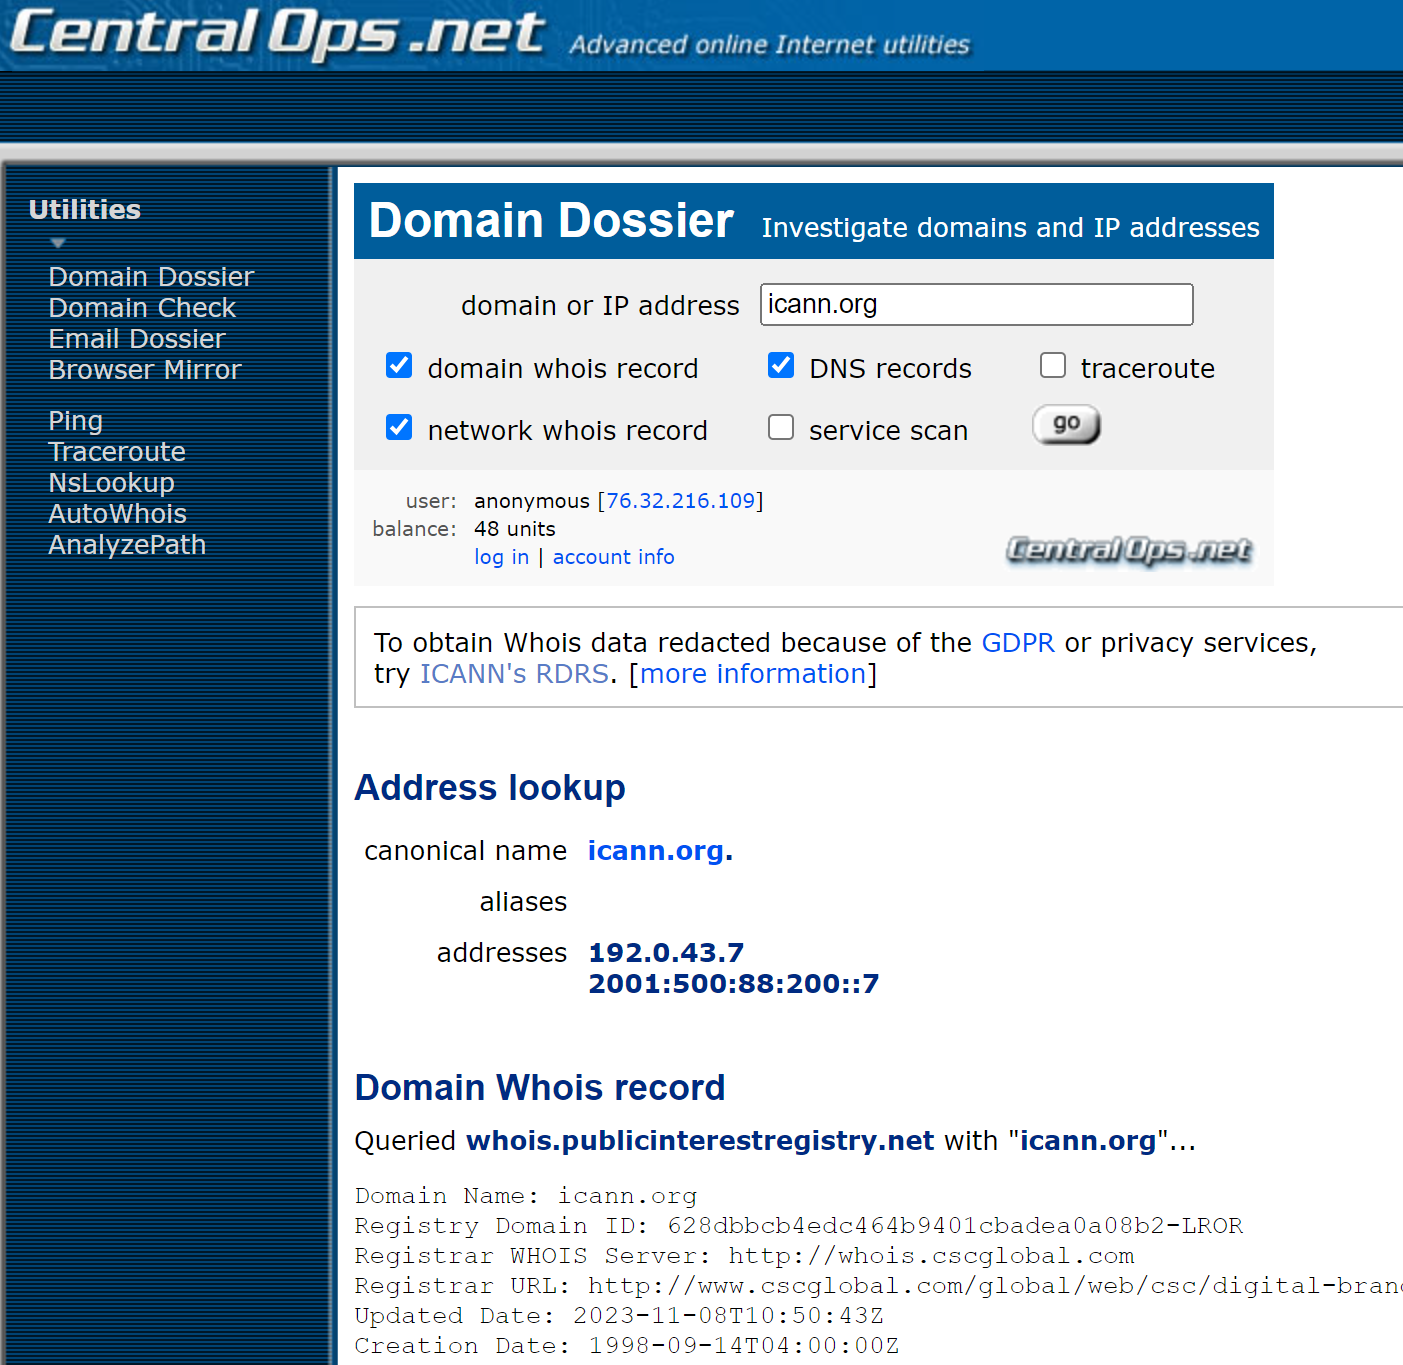The image size is (1403, 1365).
Task: Click the log in link
Action: 501,557
